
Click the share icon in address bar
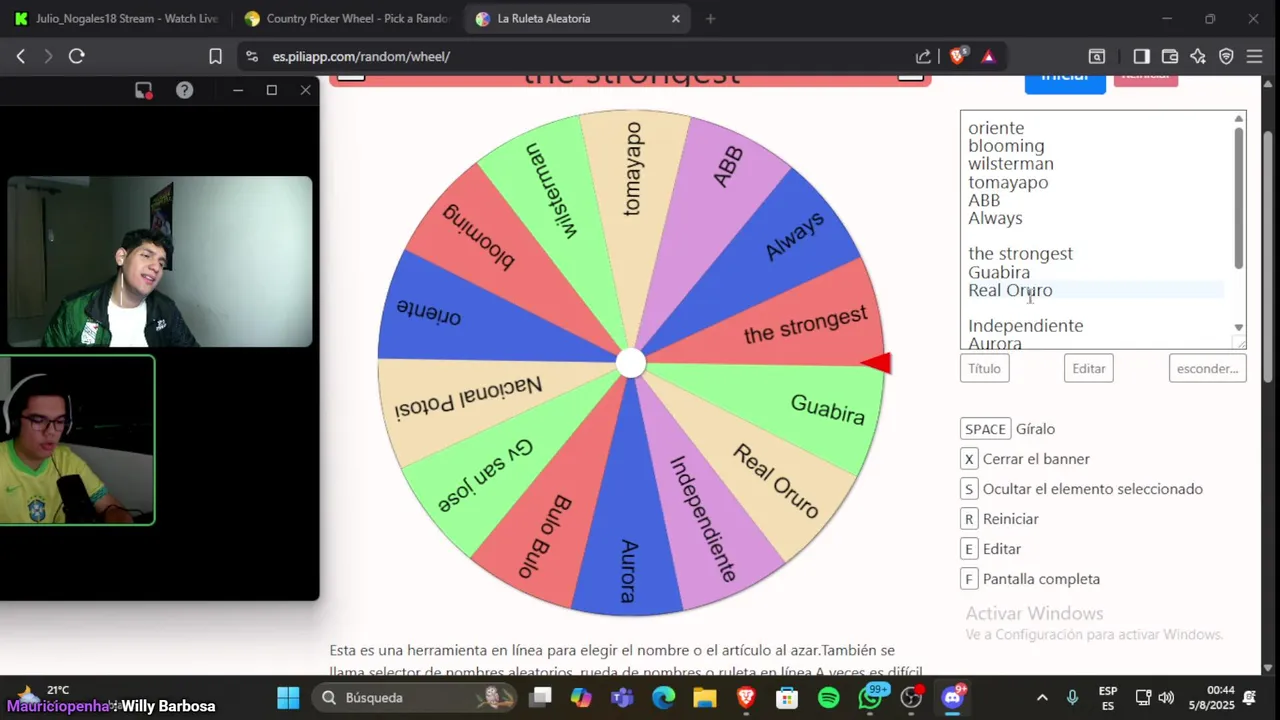pos(923,56)
